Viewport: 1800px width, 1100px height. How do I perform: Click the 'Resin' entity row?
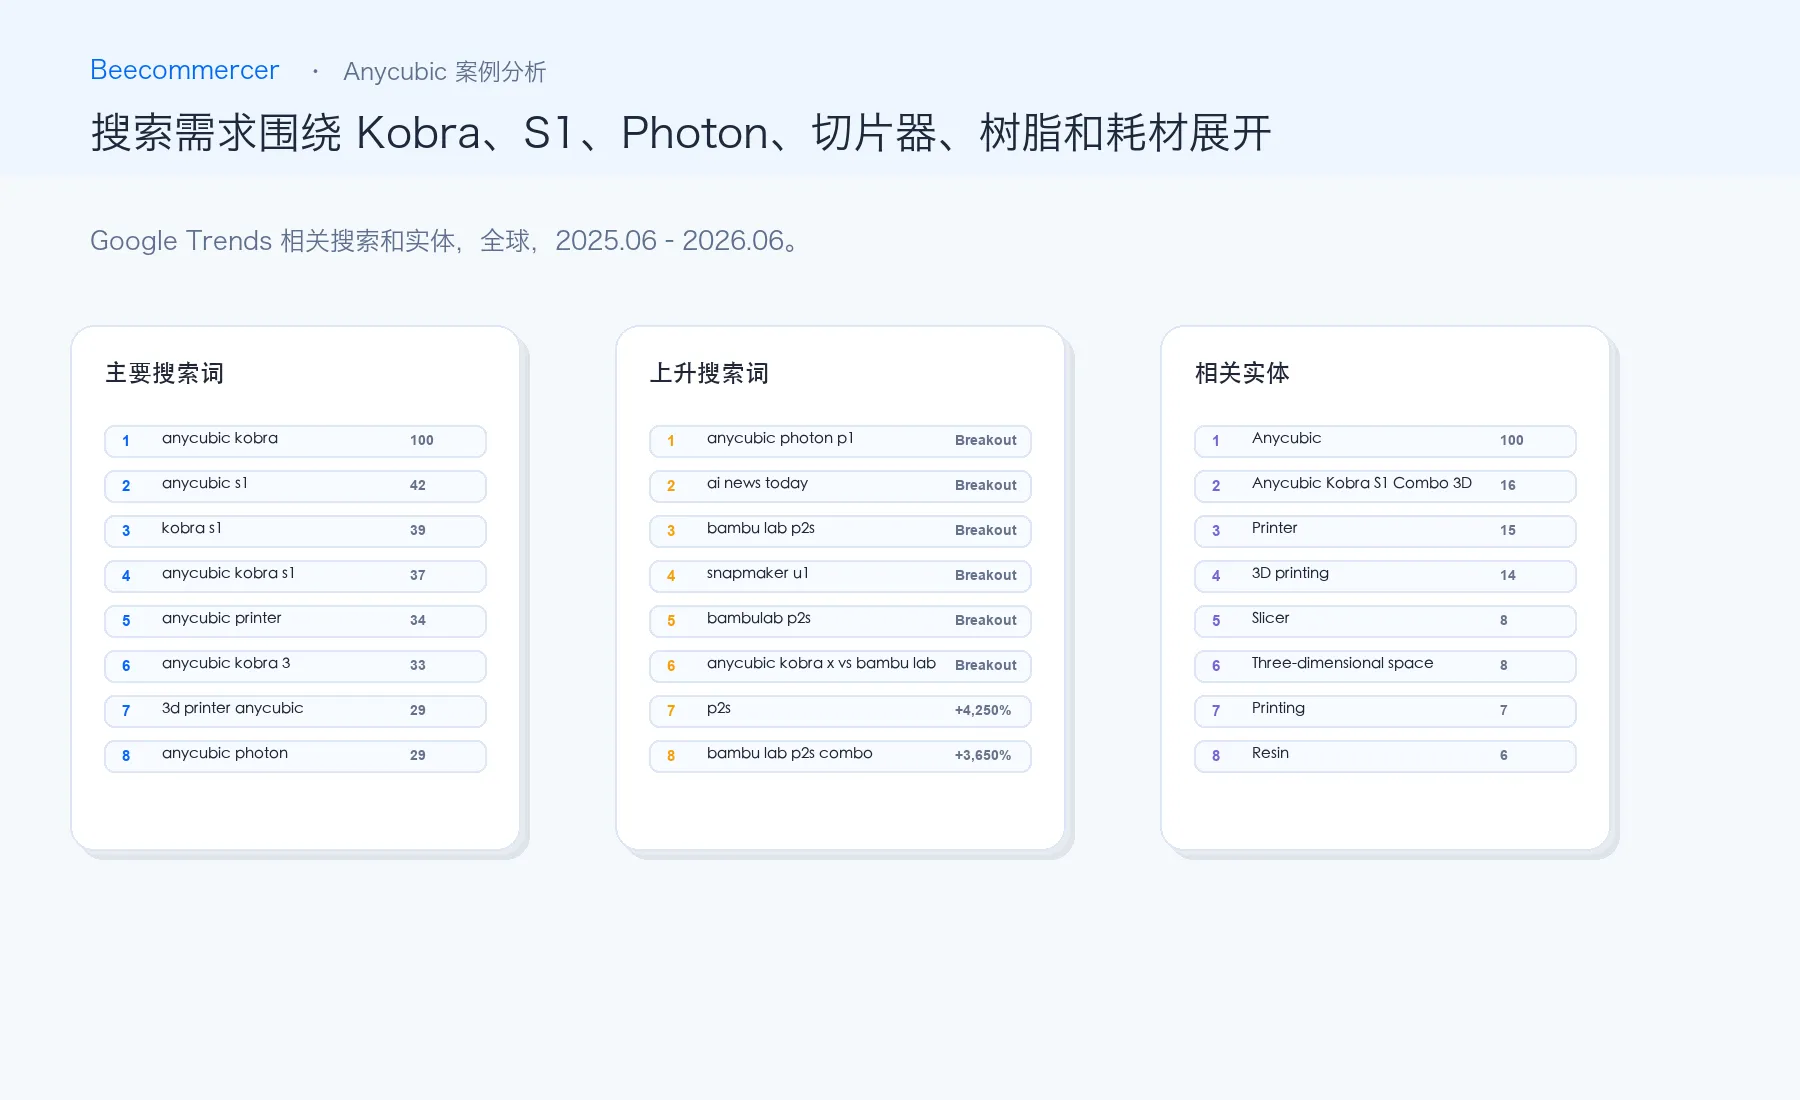pyautogui.click(x=1385, y=756)
